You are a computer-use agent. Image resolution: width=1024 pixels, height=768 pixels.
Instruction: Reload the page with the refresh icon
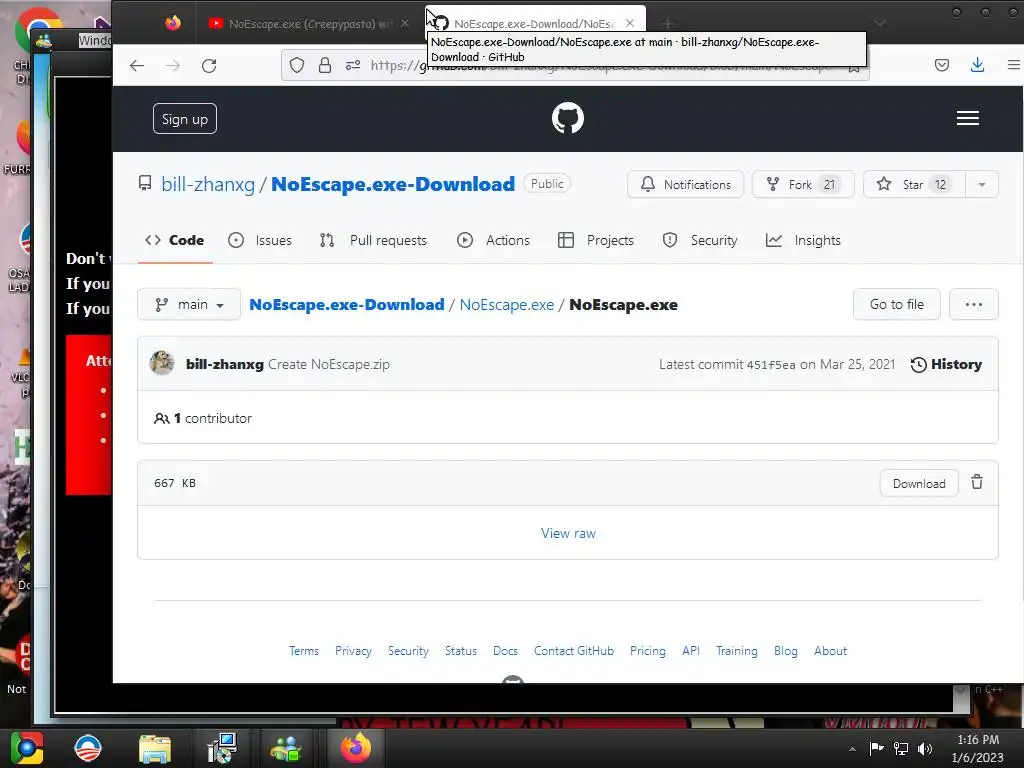(x=209, y=65)
